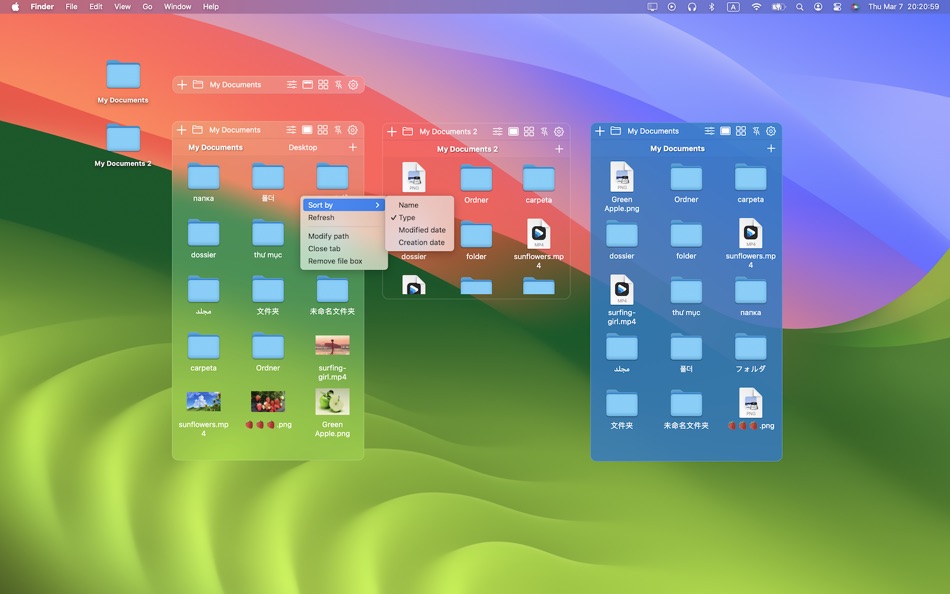
Task: Add a new tab in the My Documents 2 tab row
Action: (x=559, y=149)
